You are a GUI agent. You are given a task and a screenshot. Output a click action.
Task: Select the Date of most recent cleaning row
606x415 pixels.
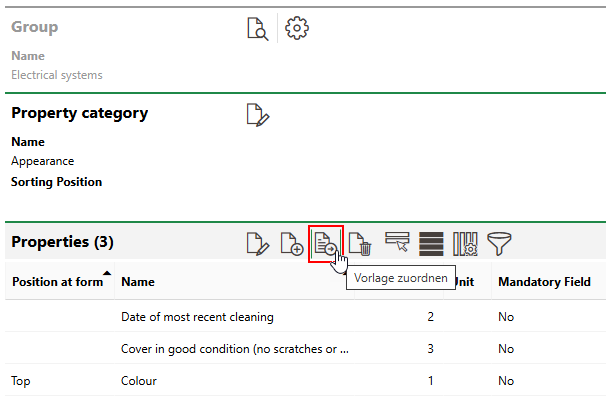pos(197,317)
